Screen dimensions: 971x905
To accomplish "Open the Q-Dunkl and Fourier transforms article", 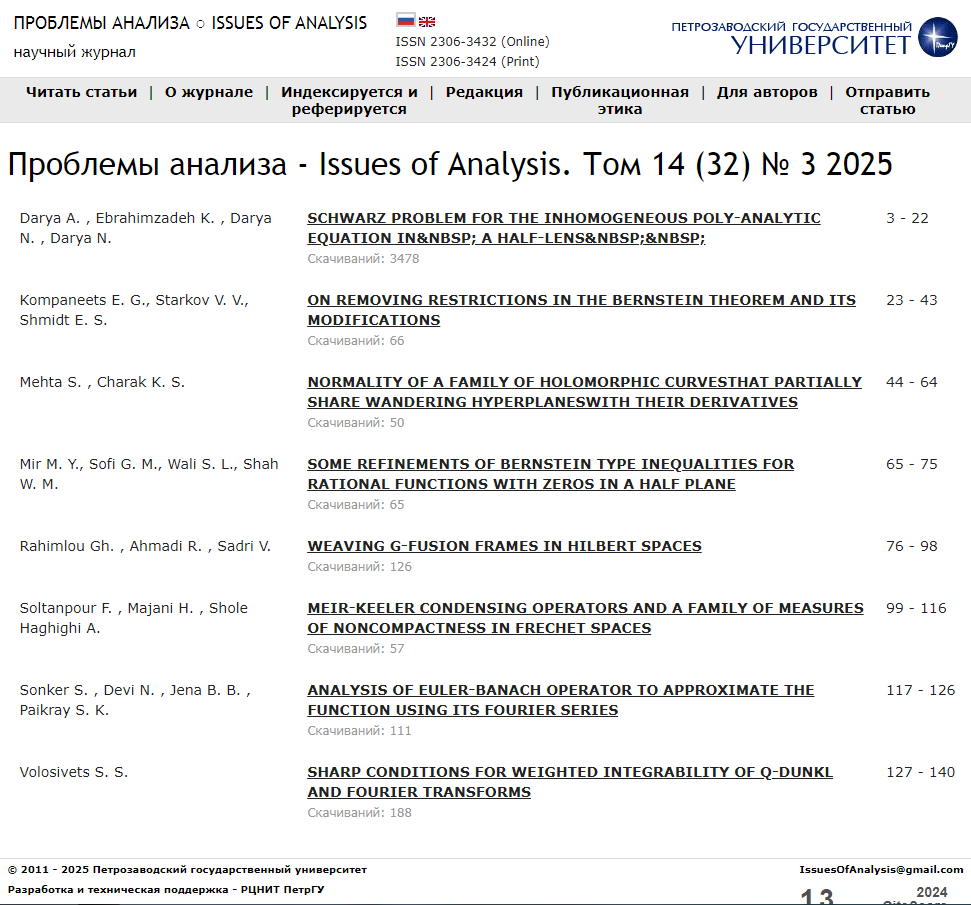I will 569,782.
